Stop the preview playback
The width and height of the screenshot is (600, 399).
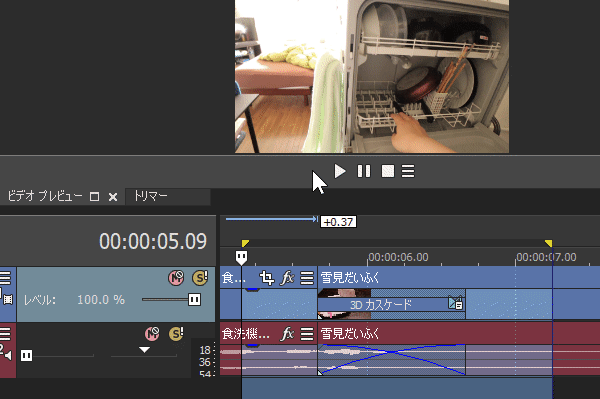388,171
